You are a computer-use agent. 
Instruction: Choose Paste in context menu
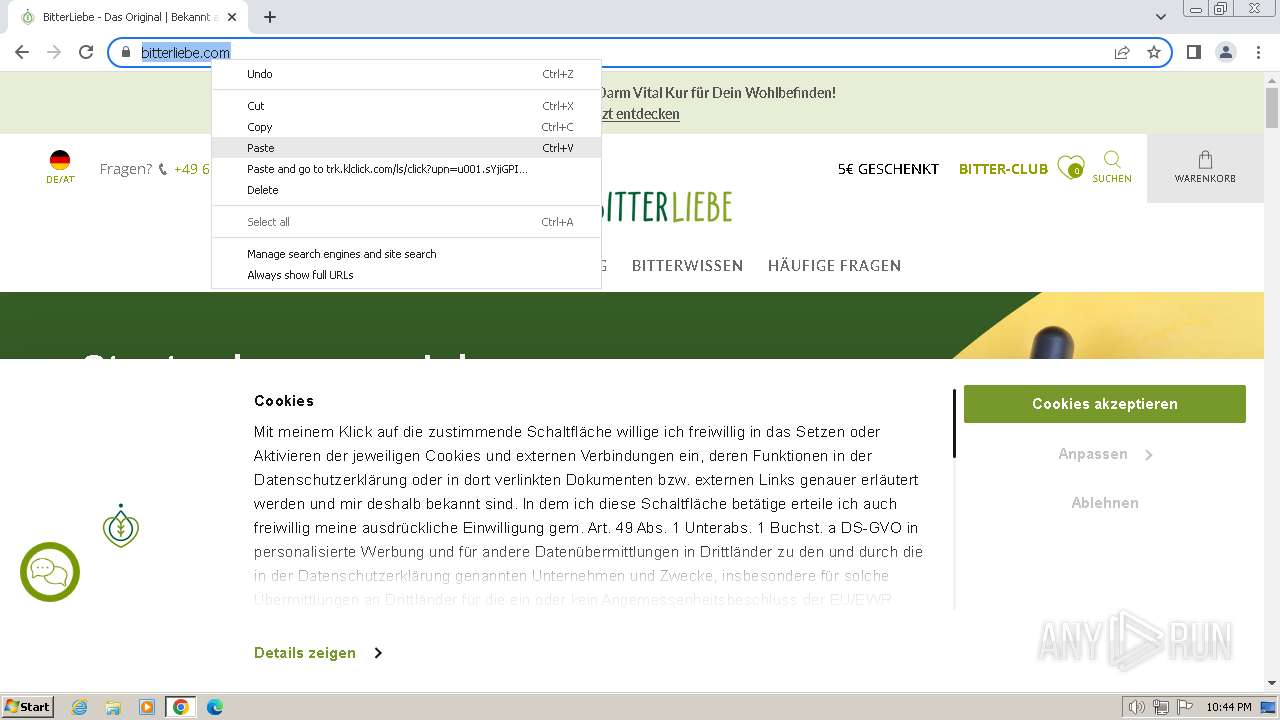406,148
